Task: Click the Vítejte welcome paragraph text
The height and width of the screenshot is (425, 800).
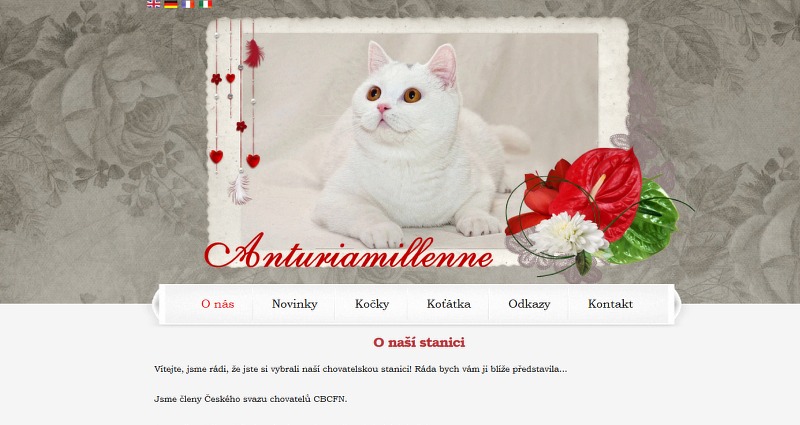Action: 360,369
